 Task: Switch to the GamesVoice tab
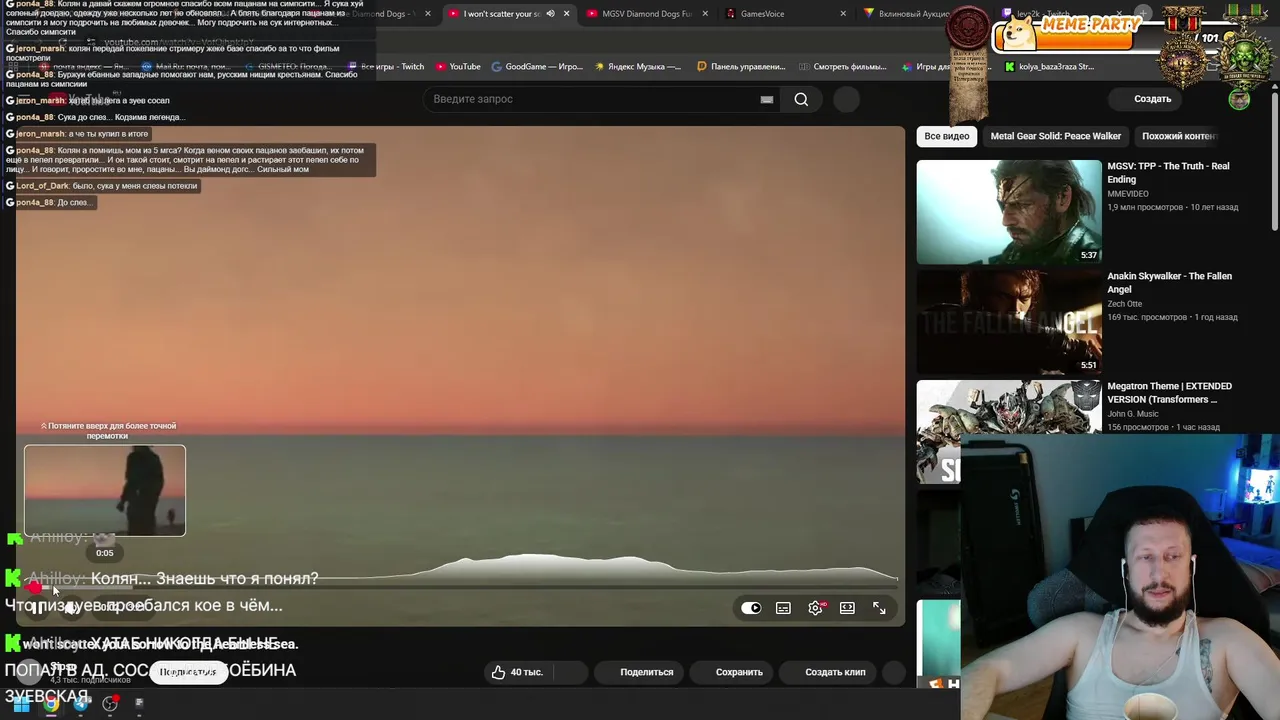pos(780,14)
